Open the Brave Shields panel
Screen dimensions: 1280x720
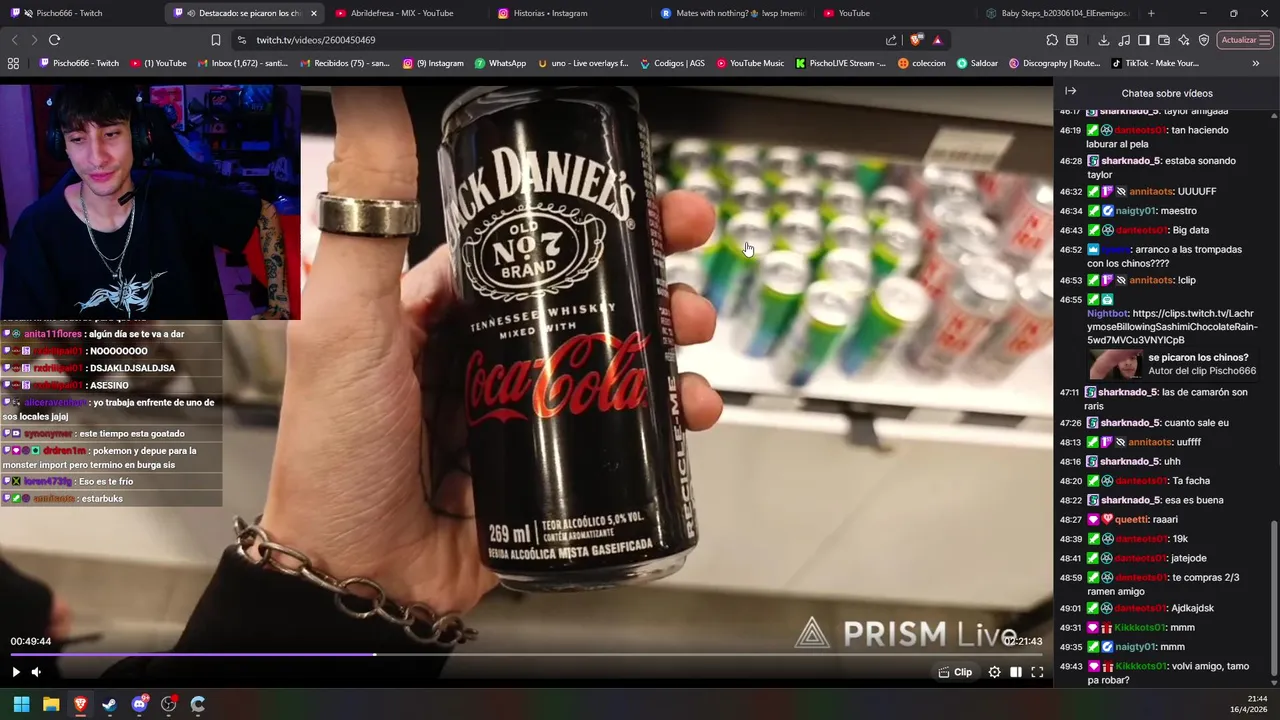(x=916, y=40)
